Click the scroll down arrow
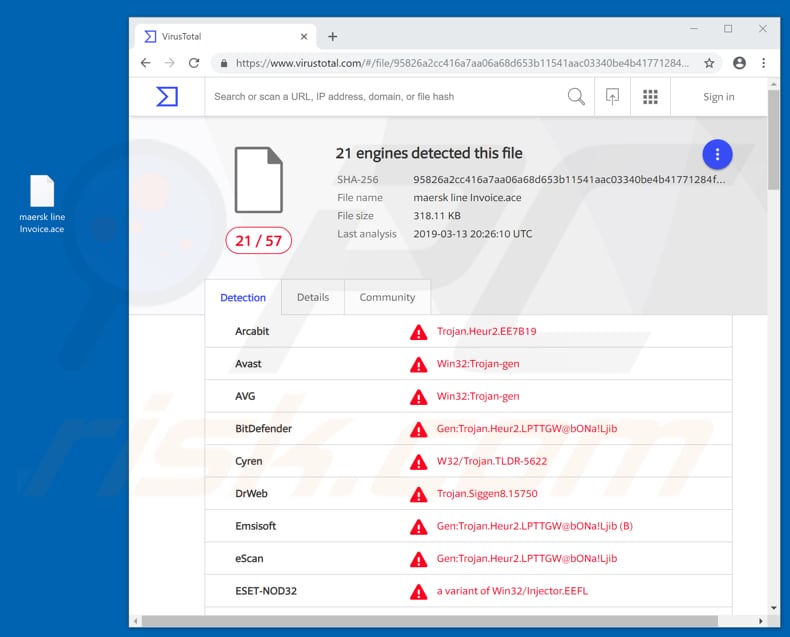 [773, 608]
